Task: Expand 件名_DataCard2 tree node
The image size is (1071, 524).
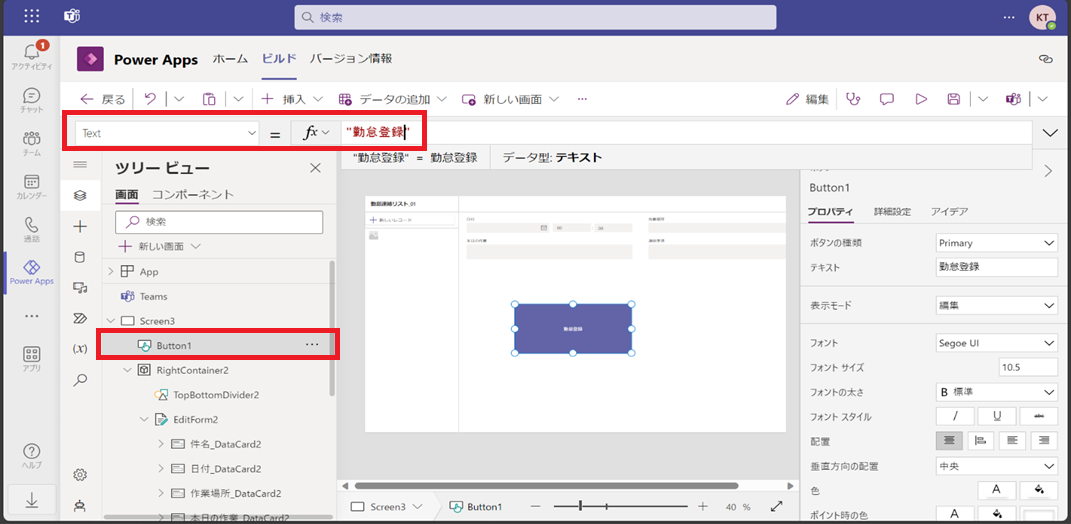Action: point(161,444)
